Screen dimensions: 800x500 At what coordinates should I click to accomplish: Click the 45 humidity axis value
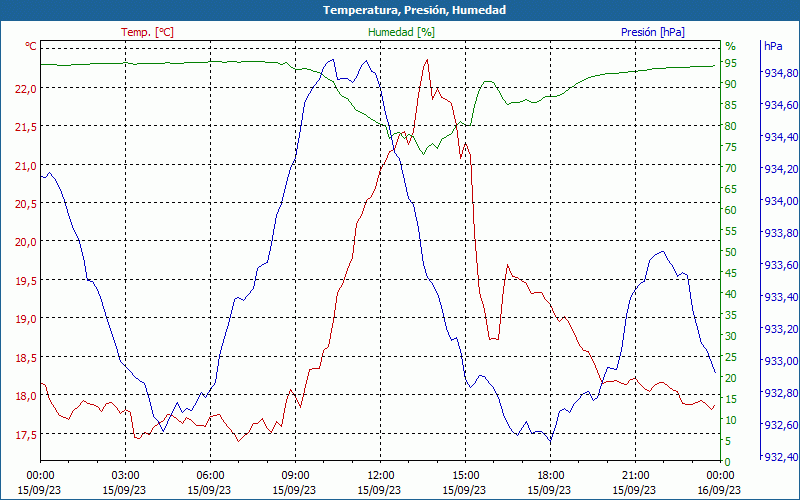tap(731, 273)
